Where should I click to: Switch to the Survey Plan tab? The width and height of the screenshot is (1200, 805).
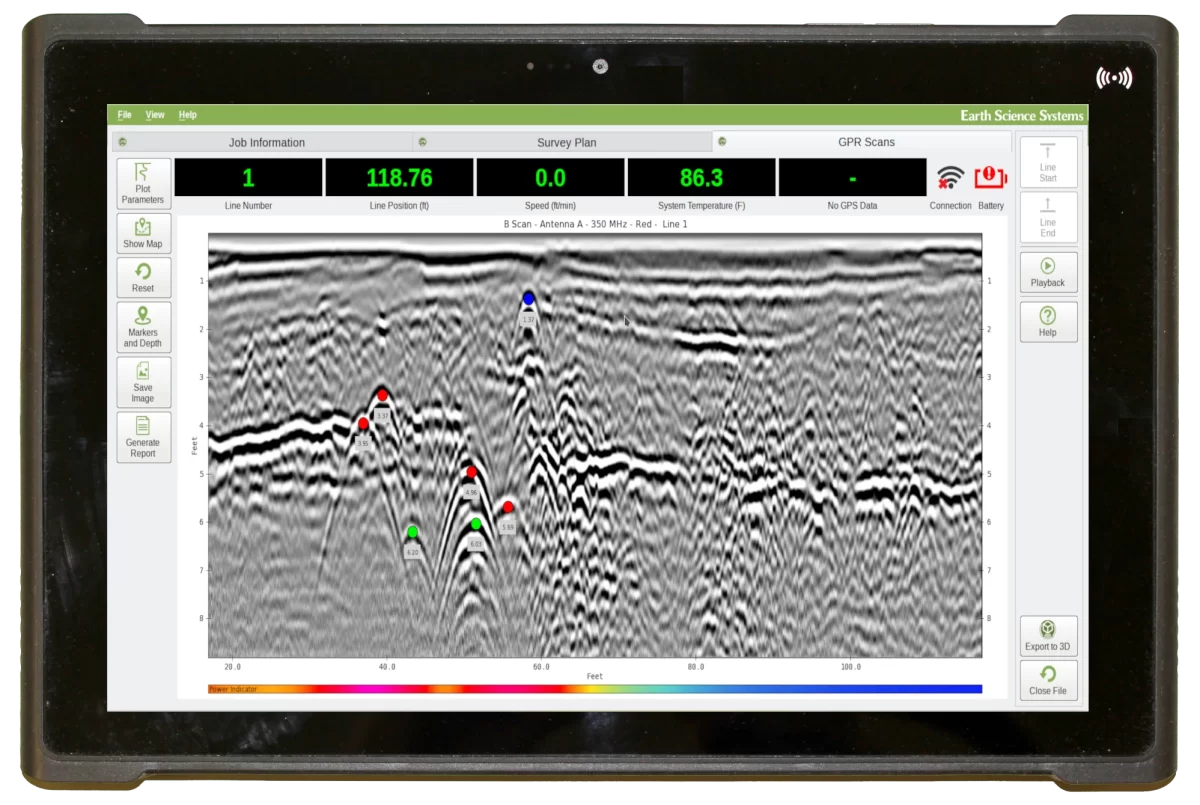566,142
